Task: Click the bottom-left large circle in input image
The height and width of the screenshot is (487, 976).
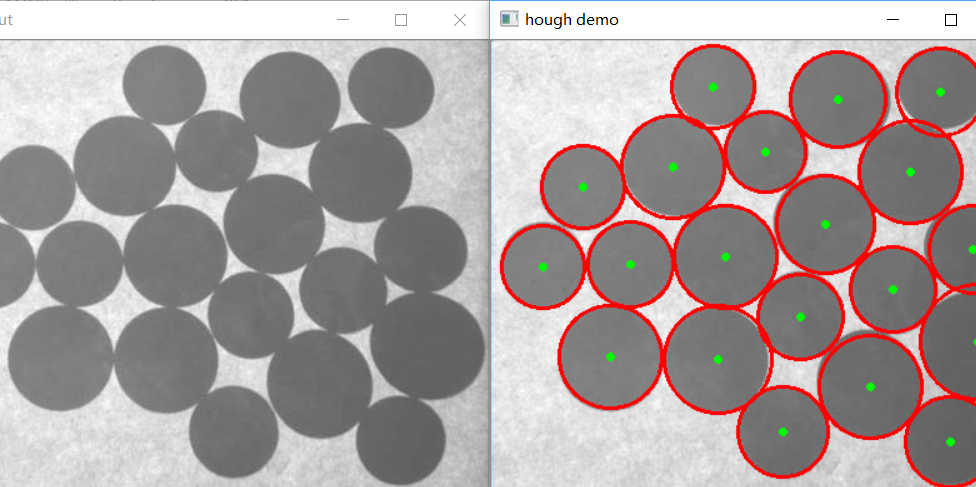Action: tap(60, 357)
